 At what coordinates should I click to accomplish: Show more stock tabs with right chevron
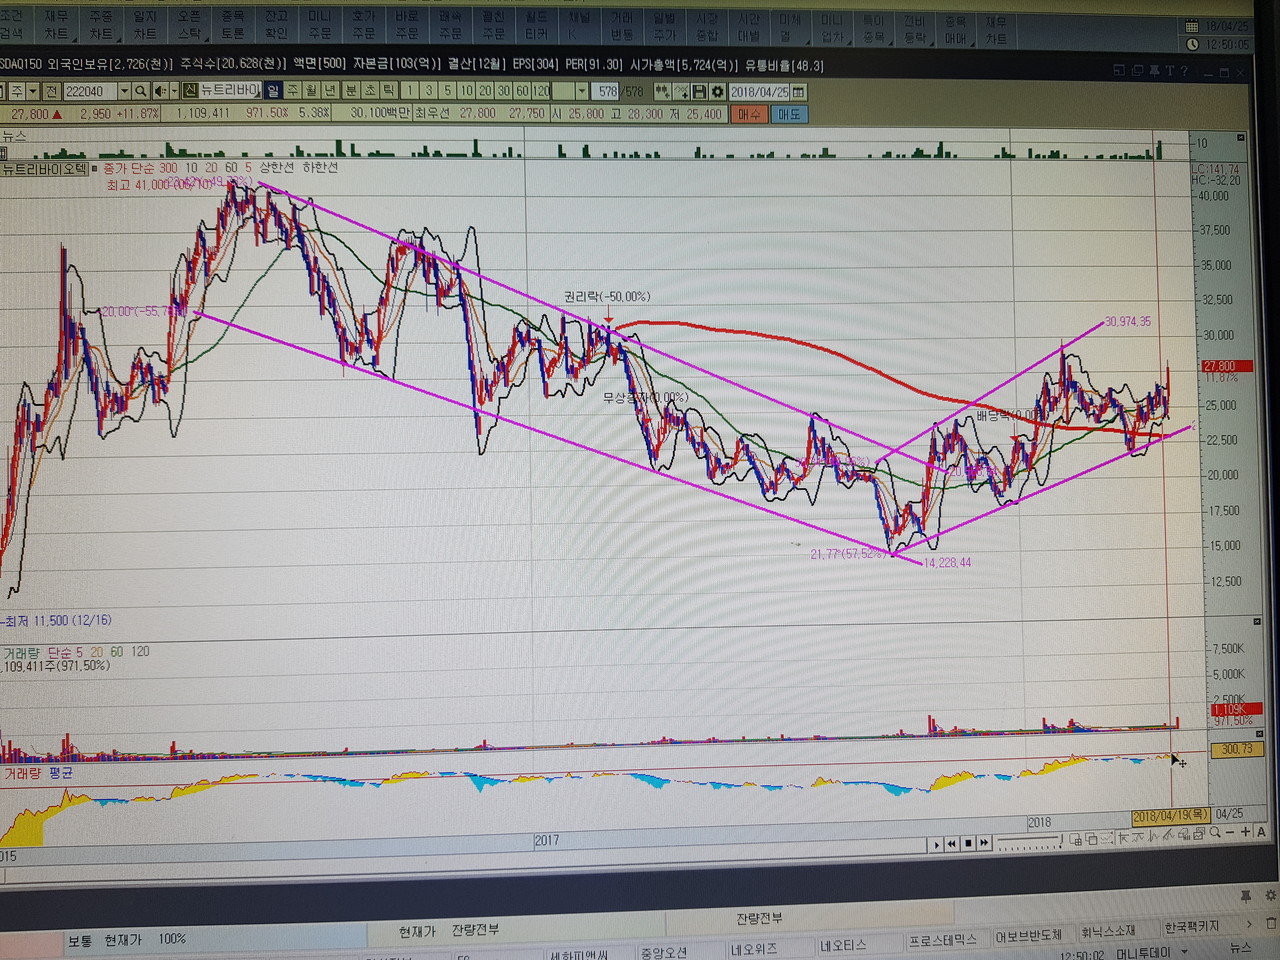(x=1249, y=925)
